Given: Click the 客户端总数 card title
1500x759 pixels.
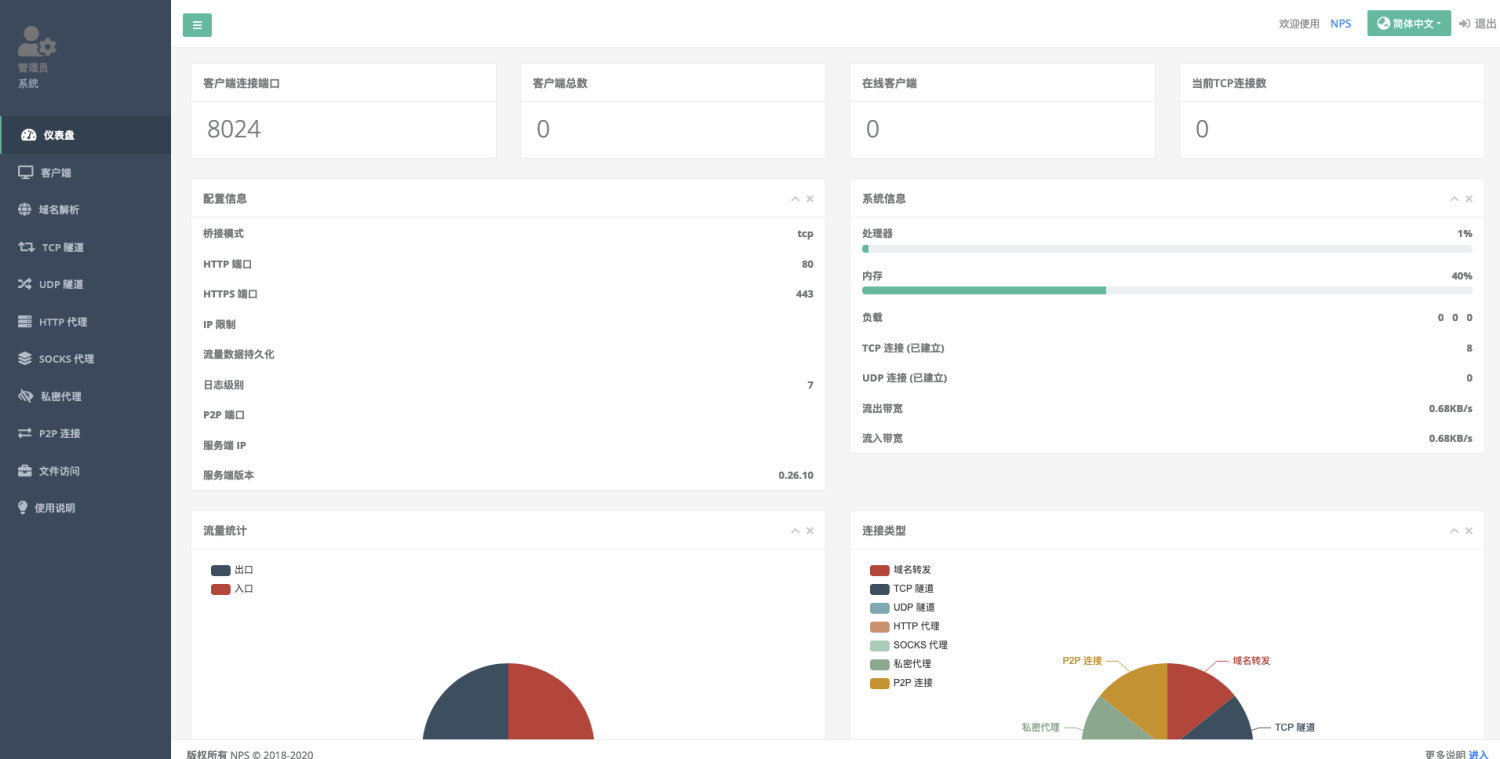Looking at the screenshot, I should [560, 83].
